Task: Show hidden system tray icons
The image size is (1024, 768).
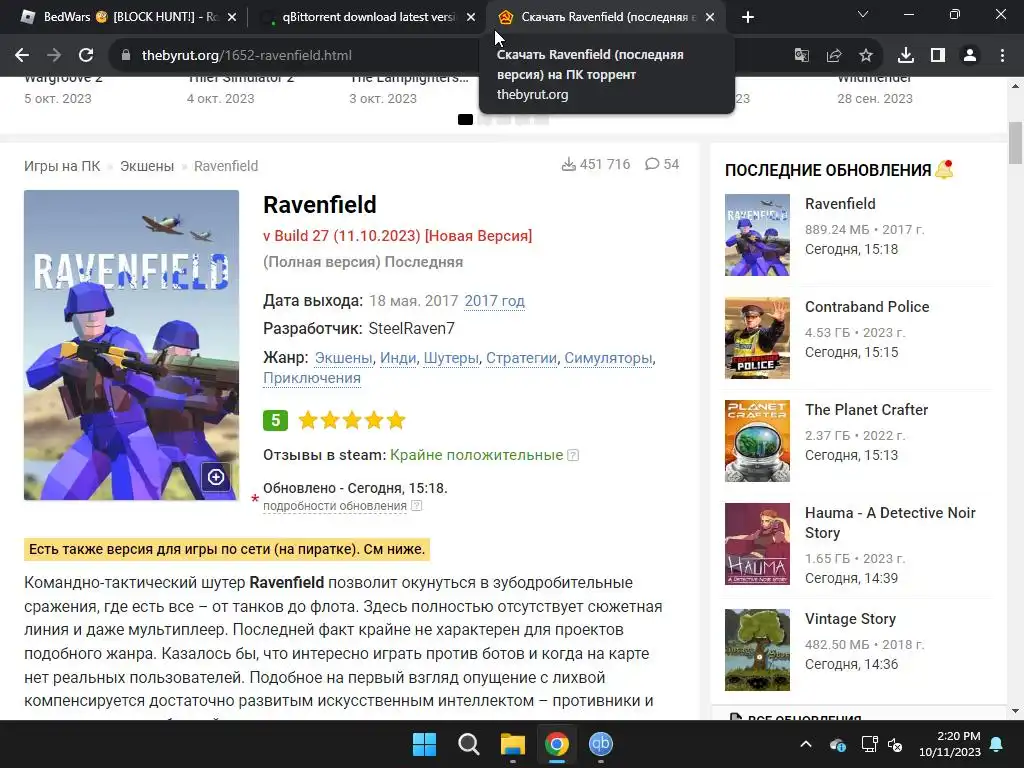Action: coord(806,744)
